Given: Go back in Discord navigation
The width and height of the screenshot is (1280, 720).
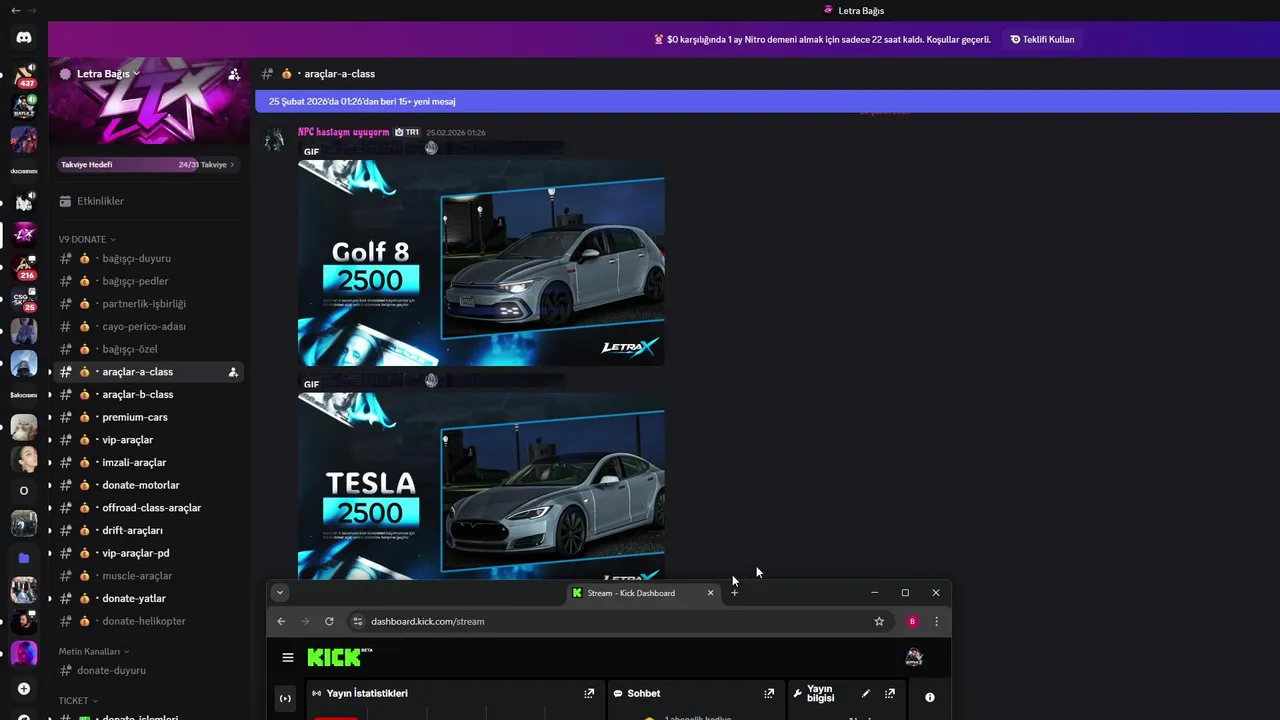Looking at the screenshot, I should 15,10.
